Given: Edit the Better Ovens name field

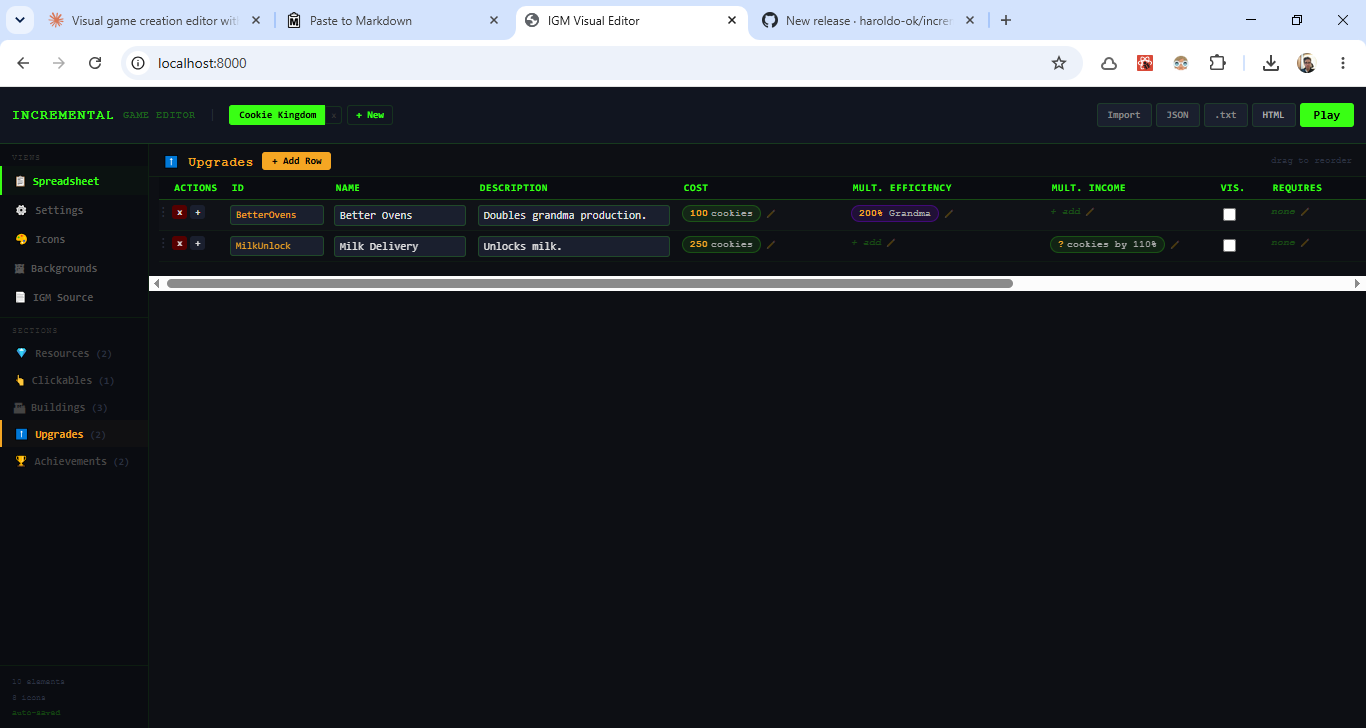Looking at the screenshot, I should [400, 215].
